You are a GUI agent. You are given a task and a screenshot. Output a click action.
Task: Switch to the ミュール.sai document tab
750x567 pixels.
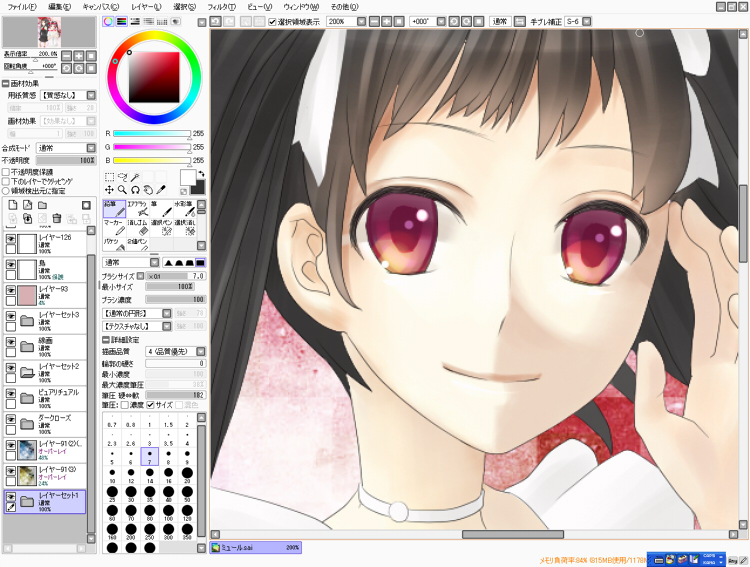pyautogui.click(x=255, y=548)
